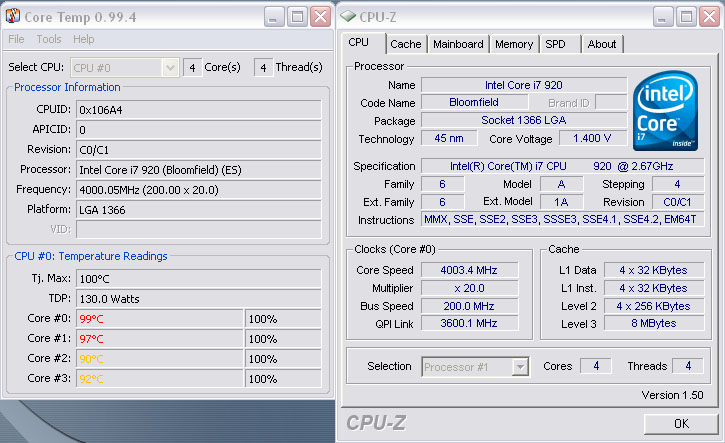725x443 pixels.
Task: Click the OK button in CPU-Z
Action: point(681,424)
